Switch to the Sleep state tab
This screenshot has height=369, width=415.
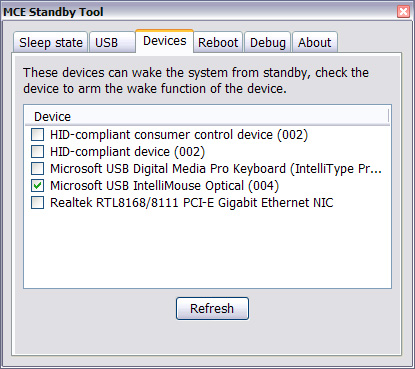[51, 43]
